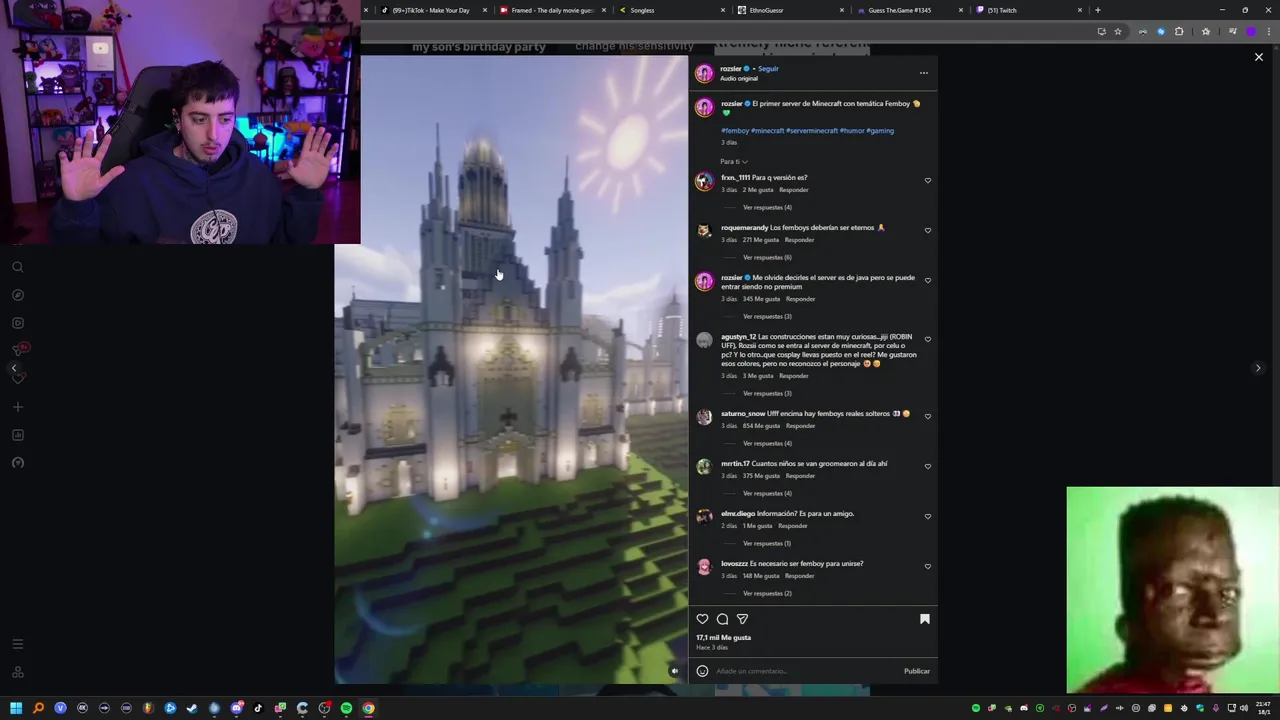Viewport: 1280px width, 720px height.
Task: Open Messages with the notification badge in the sidebar
Action: 18,350
